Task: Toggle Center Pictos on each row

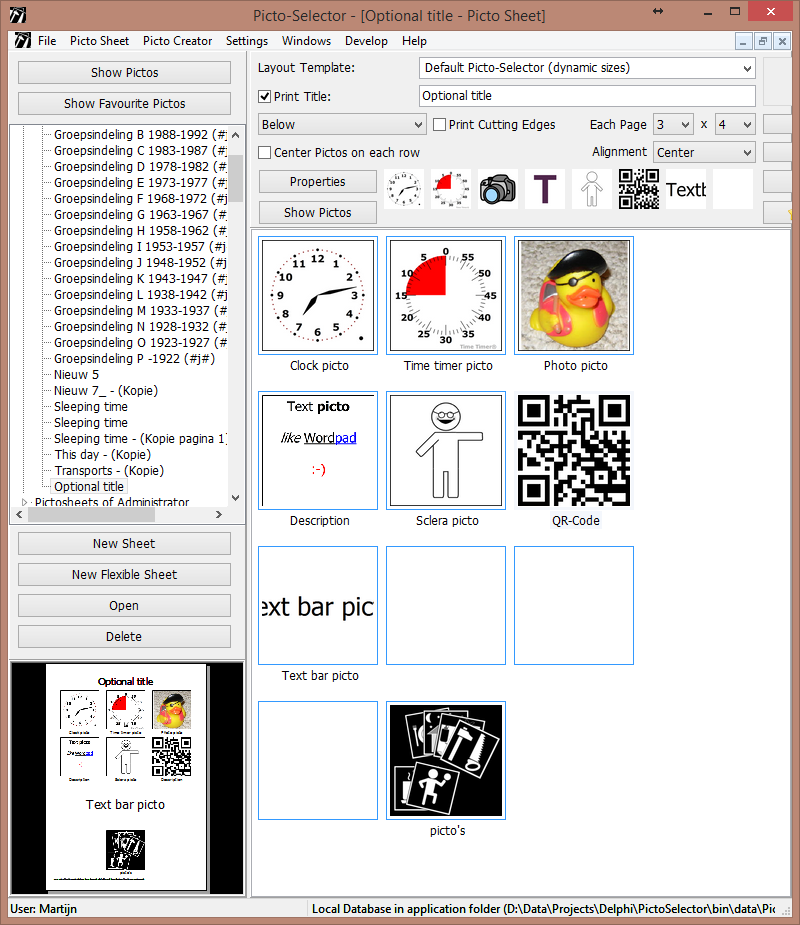Action: [265, 153]
